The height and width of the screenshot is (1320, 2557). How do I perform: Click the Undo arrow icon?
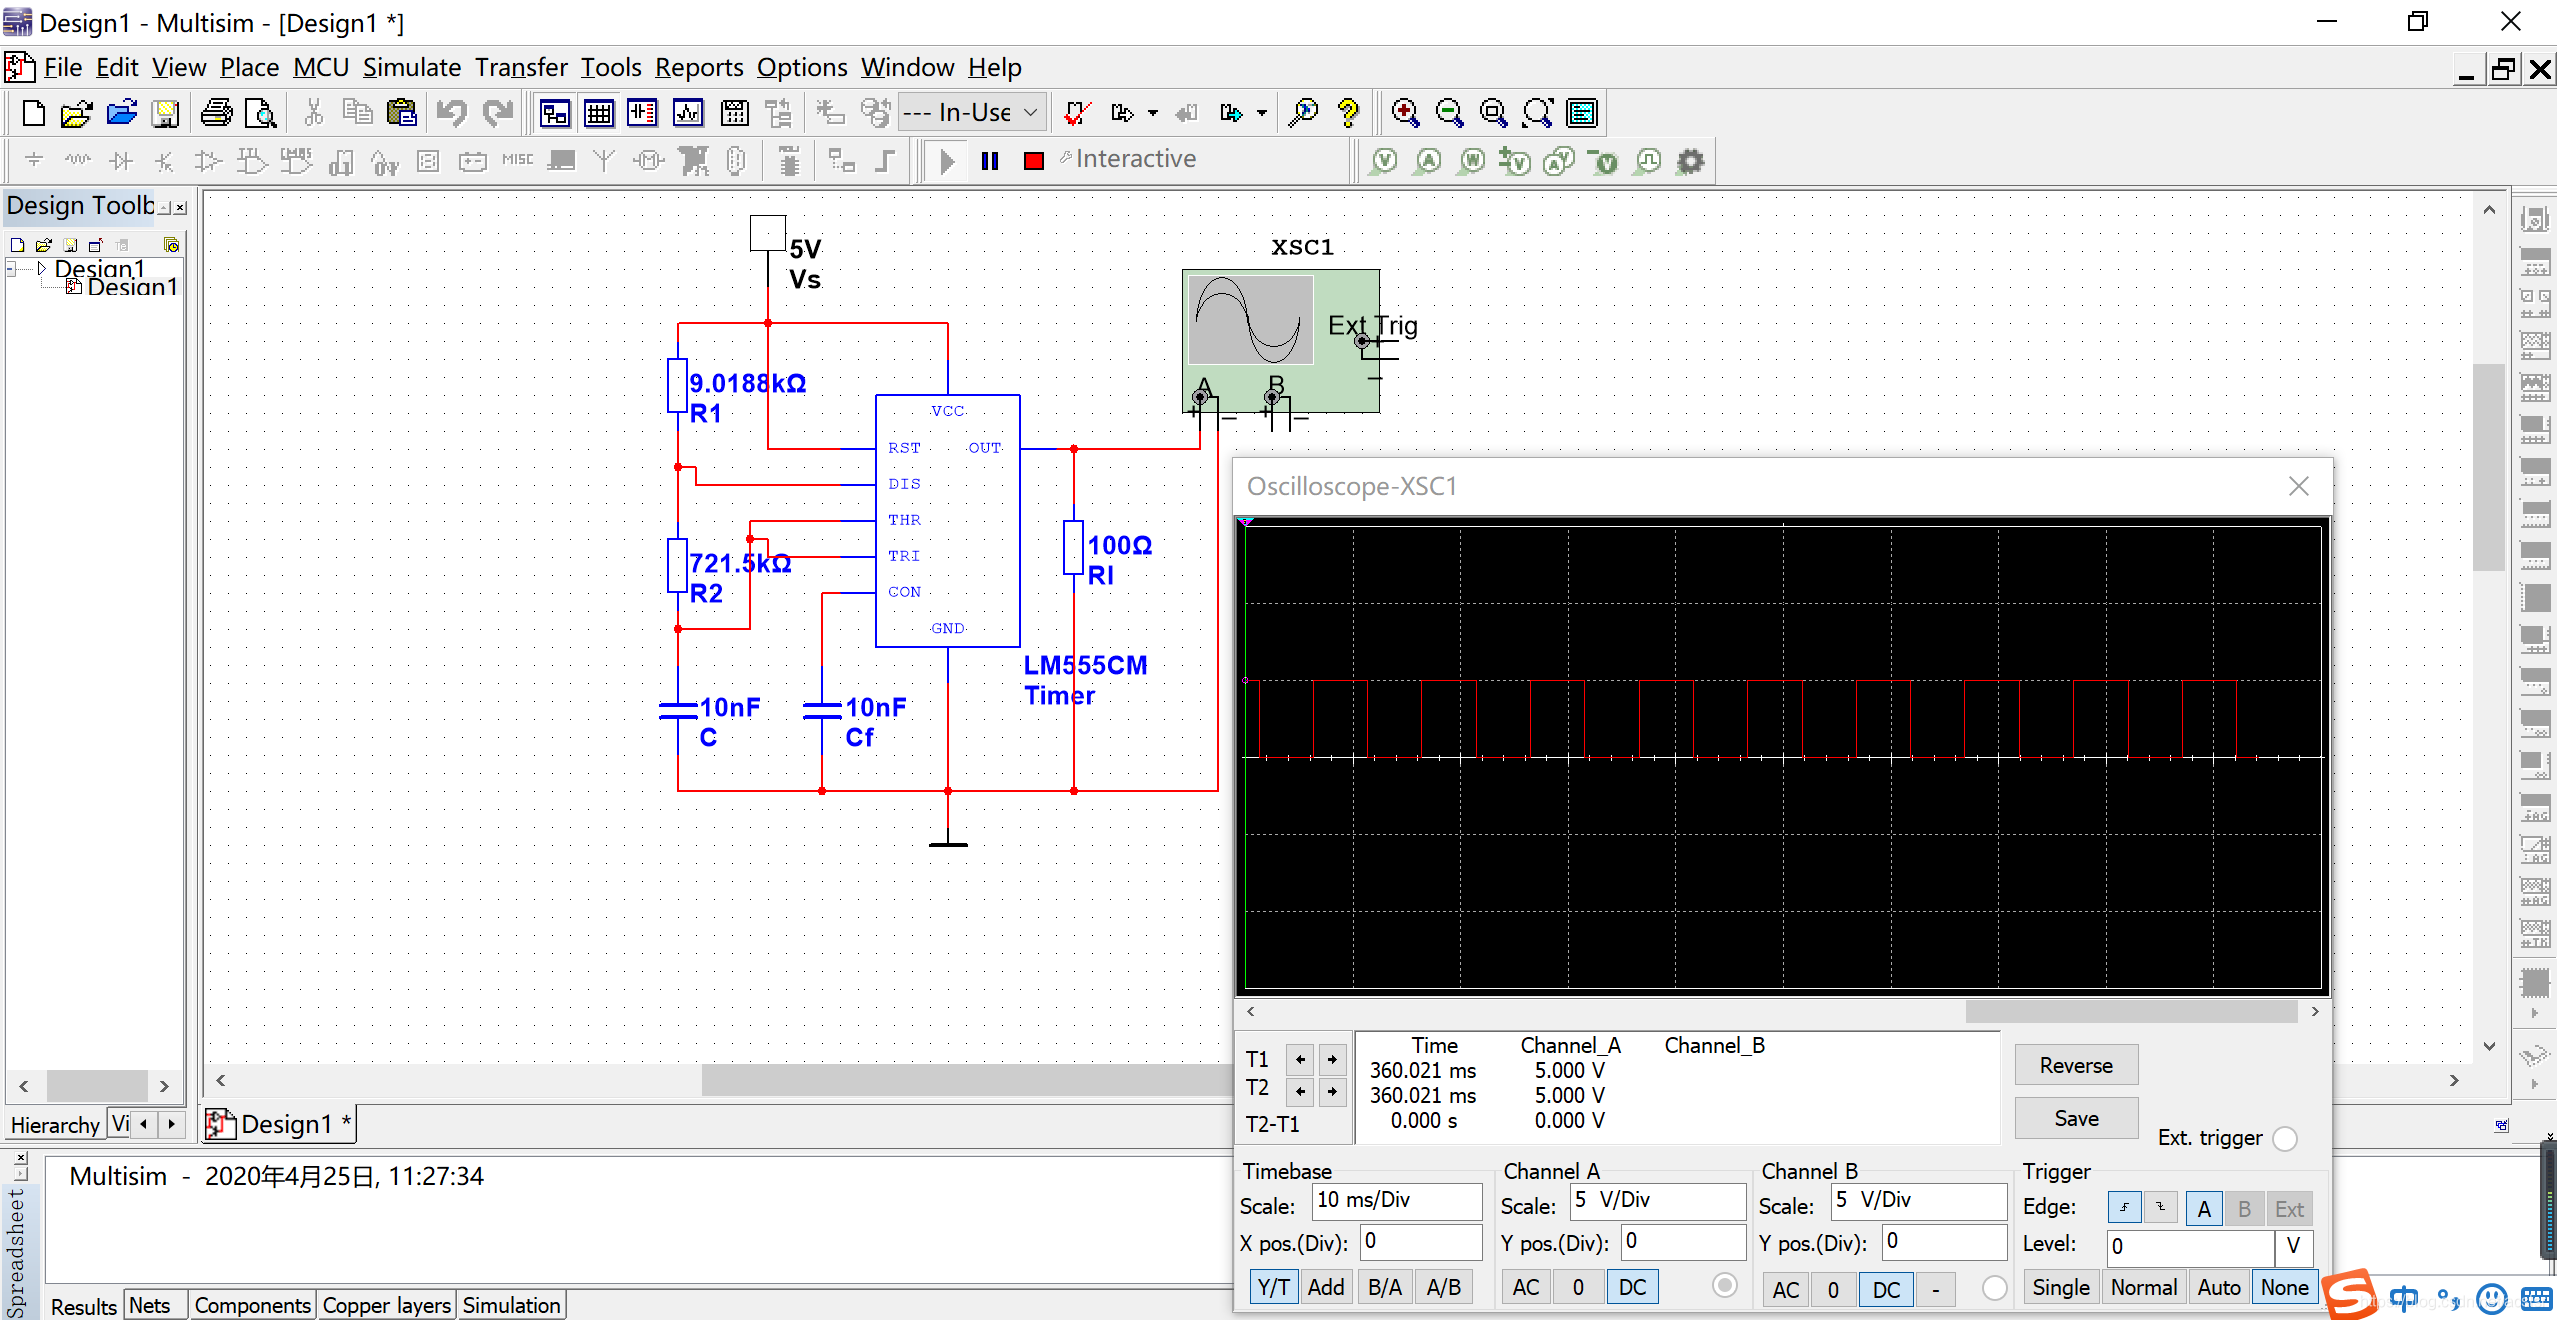click(452, 113)
